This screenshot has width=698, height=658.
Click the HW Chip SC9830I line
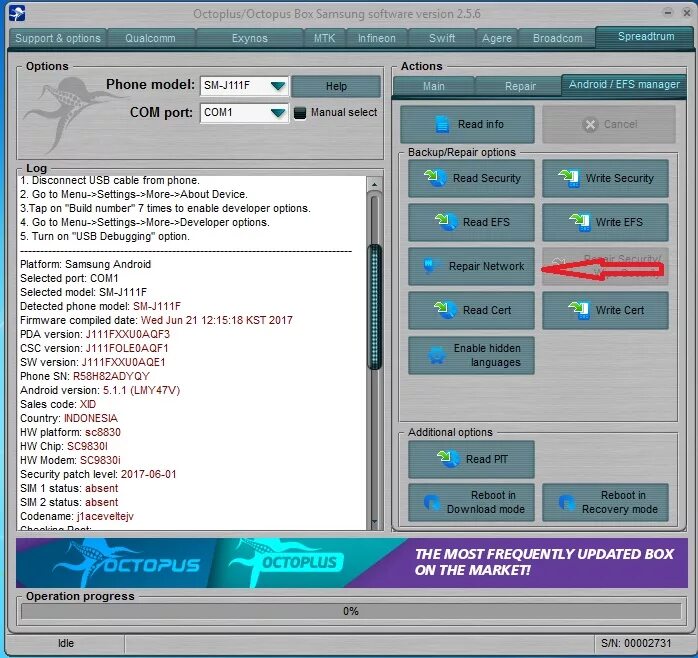[x=64, y=446]
